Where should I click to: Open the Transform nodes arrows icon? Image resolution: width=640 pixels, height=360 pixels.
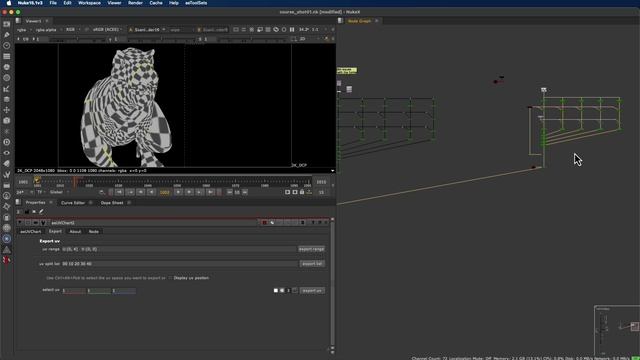click(x=7, y=110)
